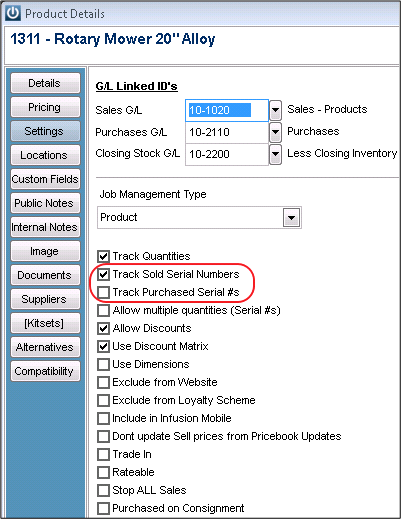401x519 pixels.
Task: Click the Sales - Products description text
Action: (x=327, y=109)
